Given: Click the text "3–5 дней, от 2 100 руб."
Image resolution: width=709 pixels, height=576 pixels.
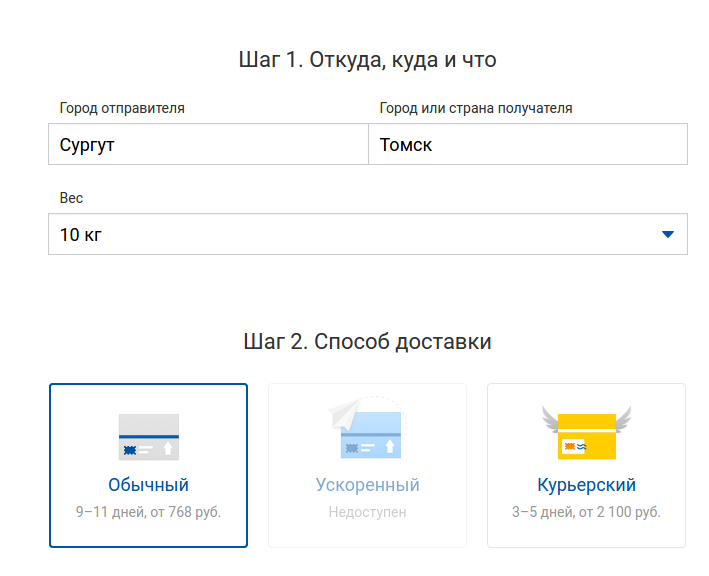Looking at the screenshot, I should click(x=586, y=512).
